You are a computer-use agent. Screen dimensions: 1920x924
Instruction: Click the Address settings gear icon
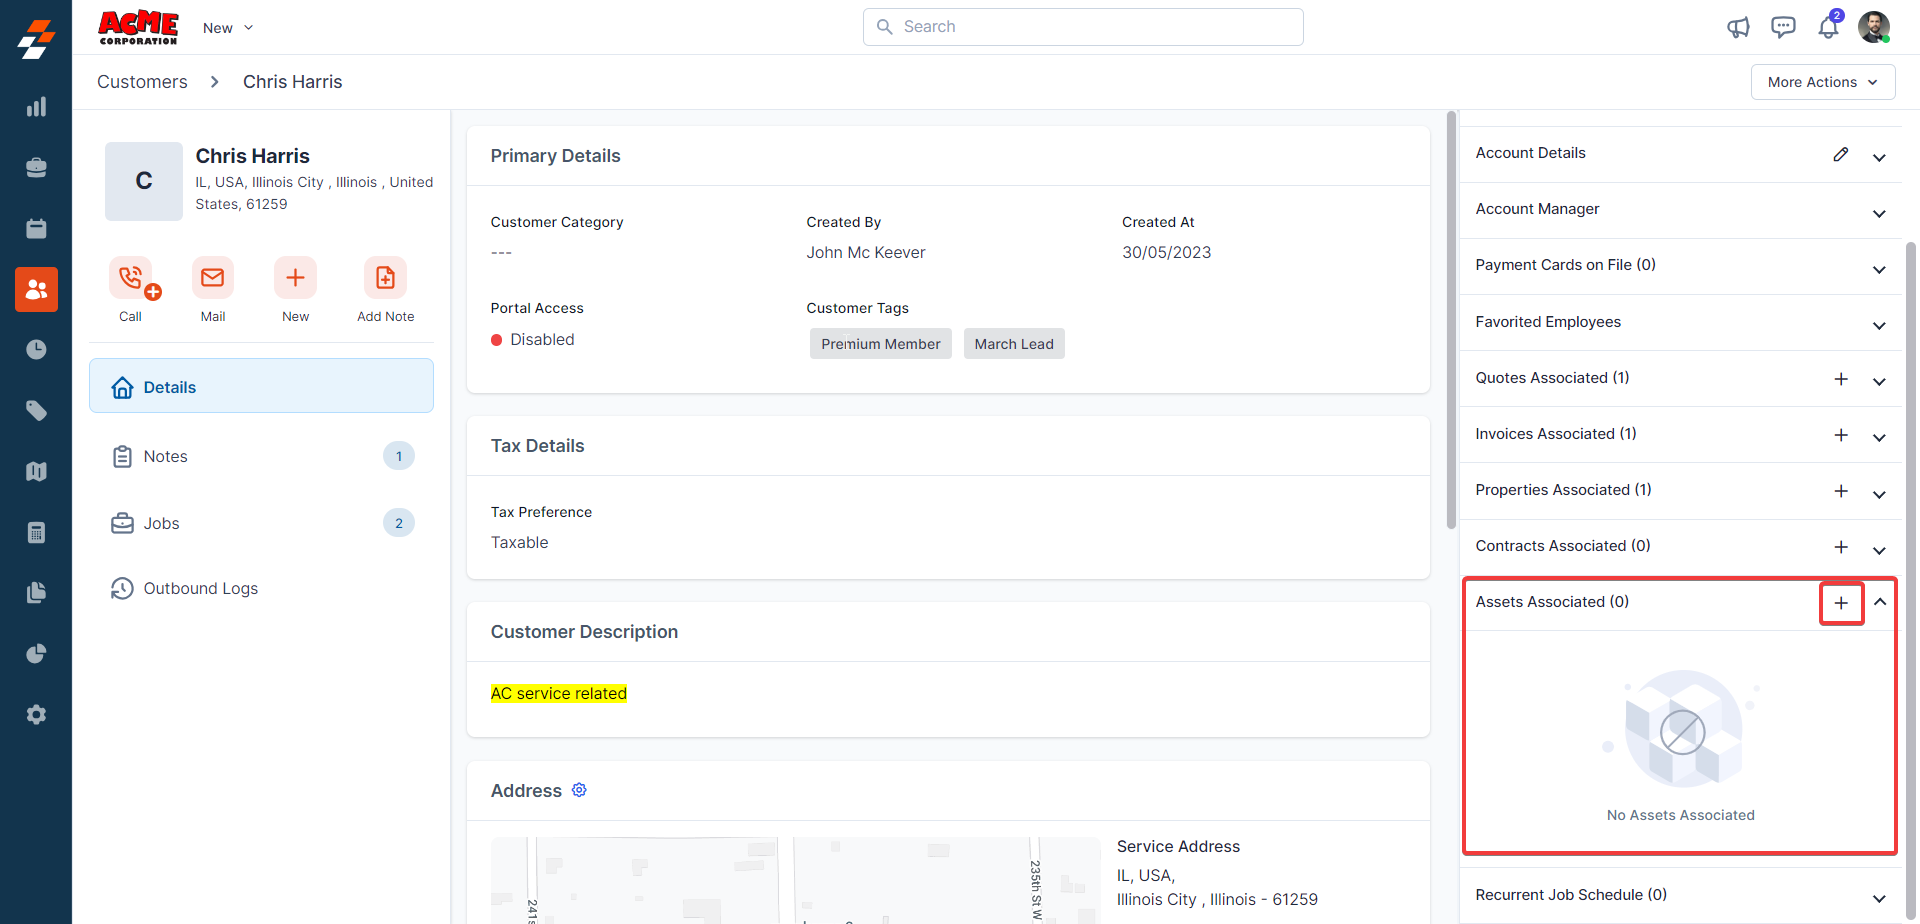click(x=579, y=790)
